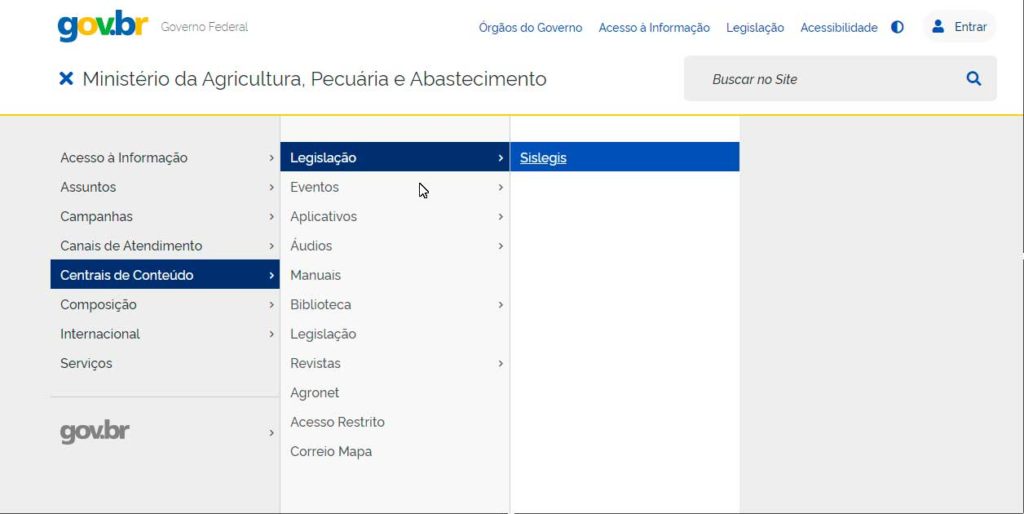Choose Serviços in the left menu
Image resolution: width=1024 pixels, height=514 pixels.
coord(165,364)
